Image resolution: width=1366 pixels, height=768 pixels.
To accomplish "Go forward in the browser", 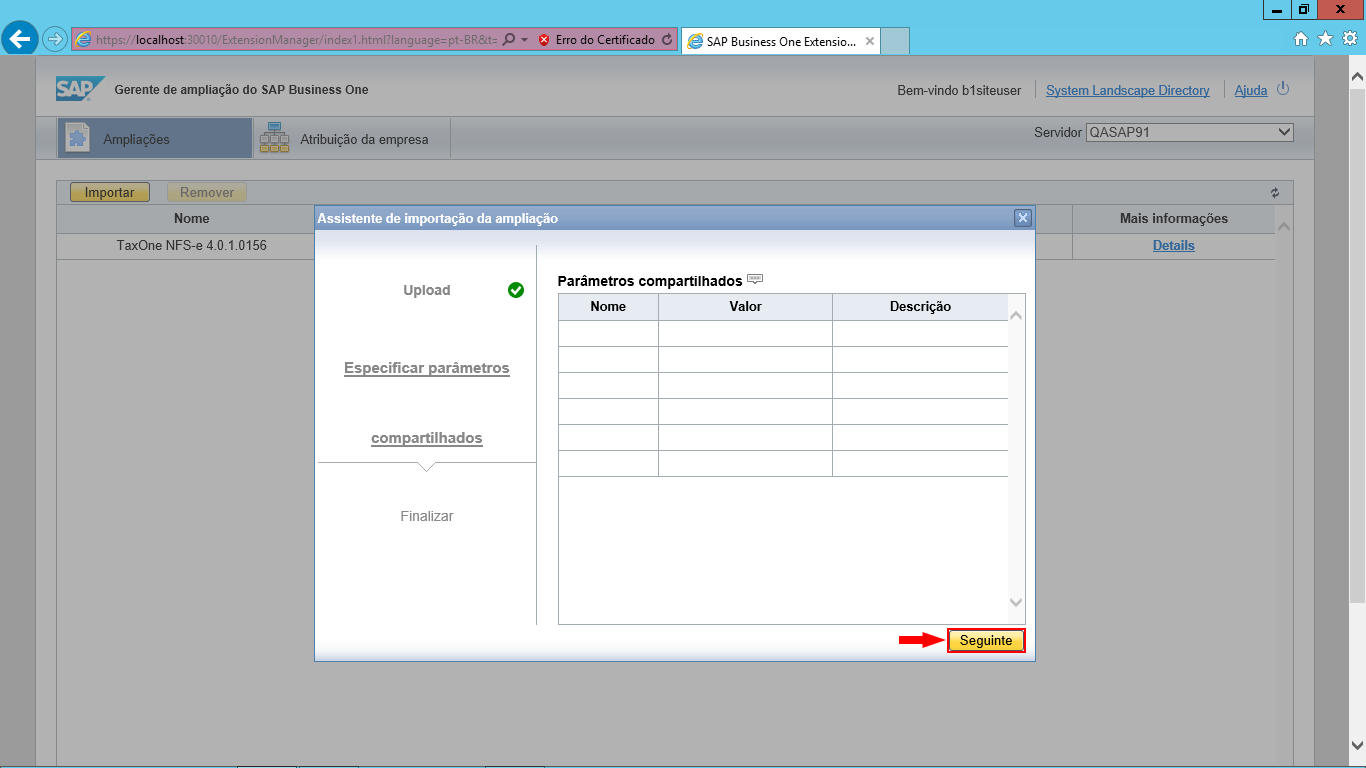I will (54, 40).
